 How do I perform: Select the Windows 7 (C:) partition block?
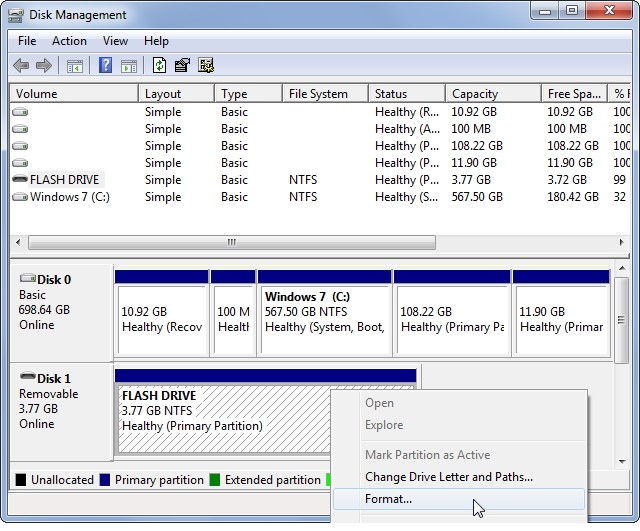click(x=324, y=313)
